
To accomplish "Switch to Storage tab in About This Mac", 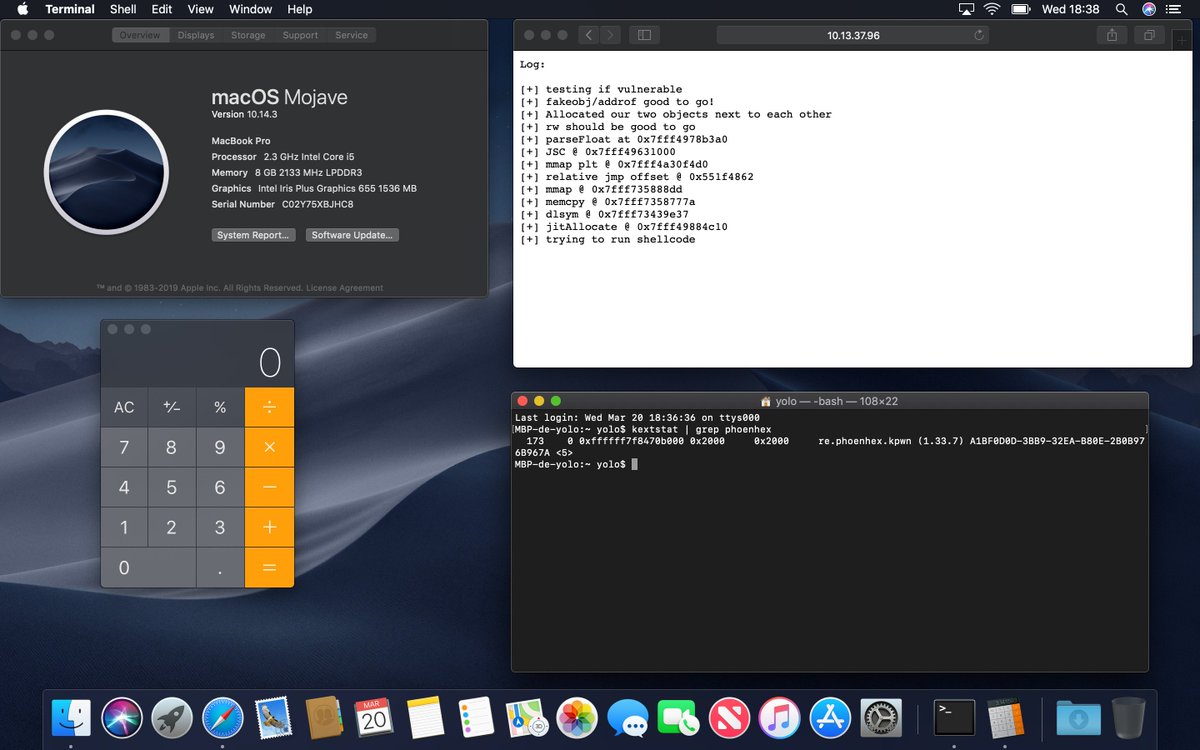I will click(248, 35).
